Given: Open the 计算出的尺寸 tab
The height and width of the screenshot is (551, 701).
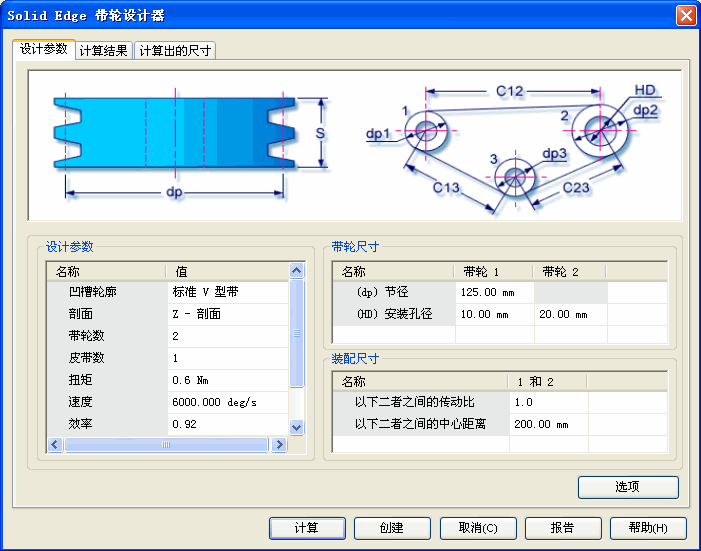Looking at the screenshot, I should pyautogui.click(x=175, y=51).
